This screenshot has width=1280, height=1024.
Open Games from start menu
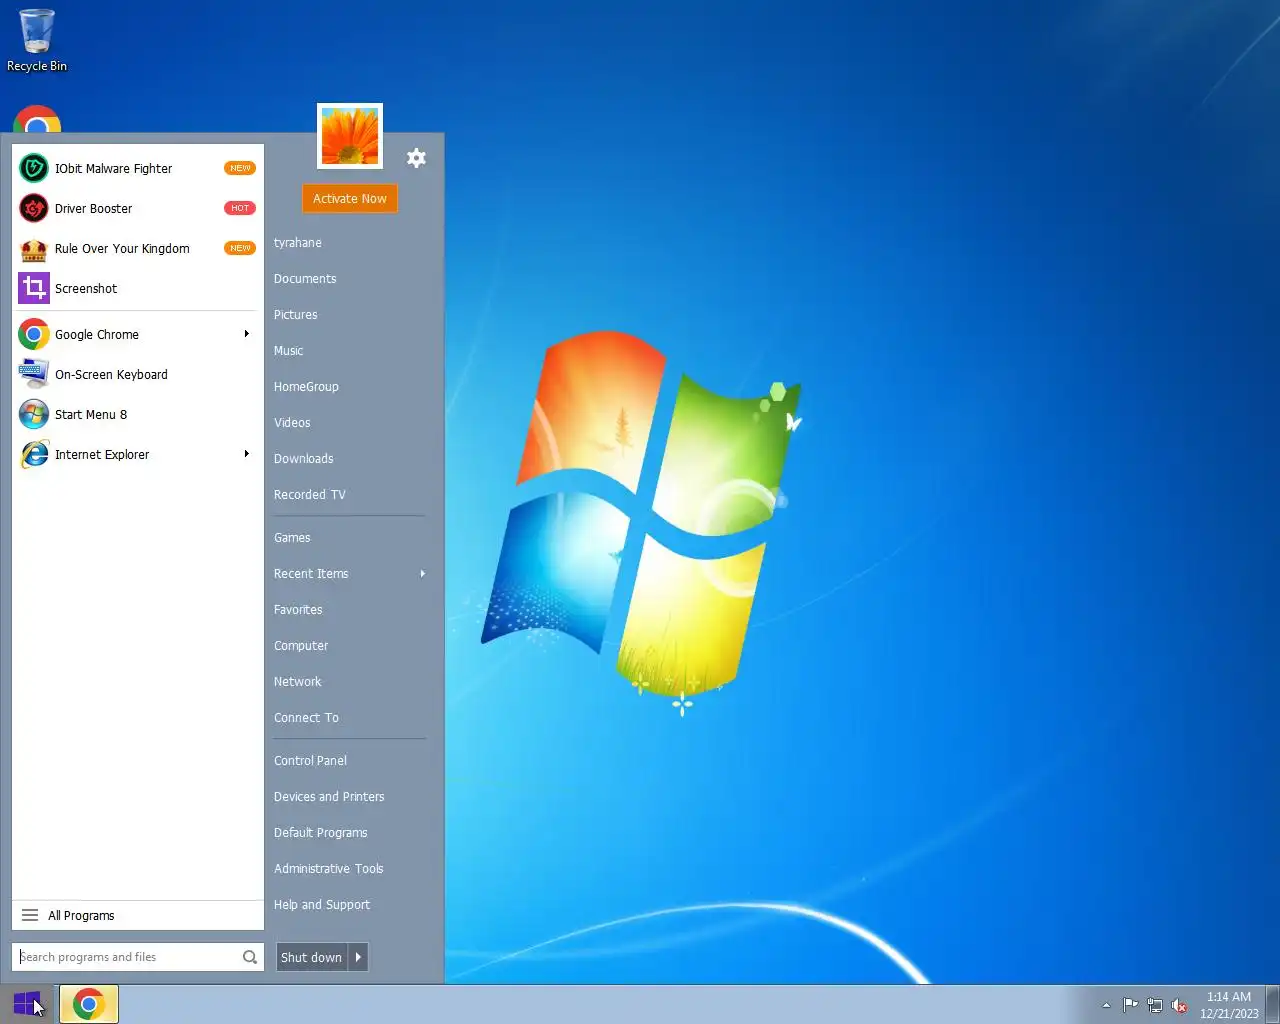point(292,538)
